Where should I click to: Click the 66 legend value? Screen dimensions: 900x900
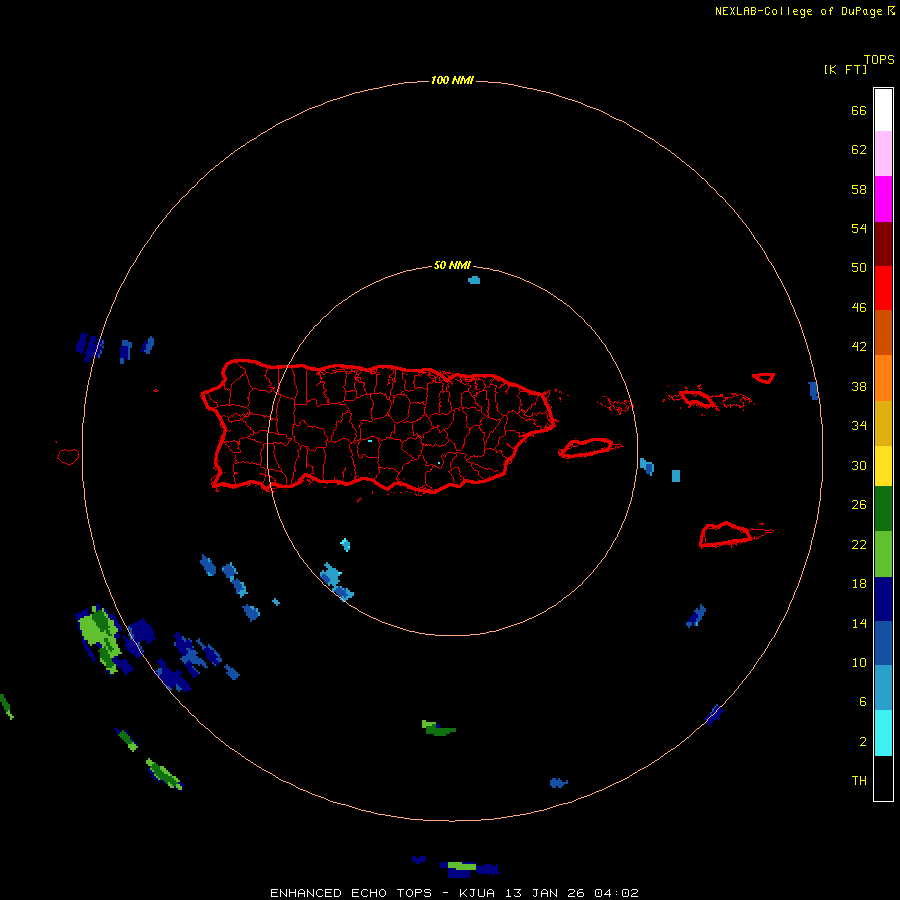click(859, 110)
